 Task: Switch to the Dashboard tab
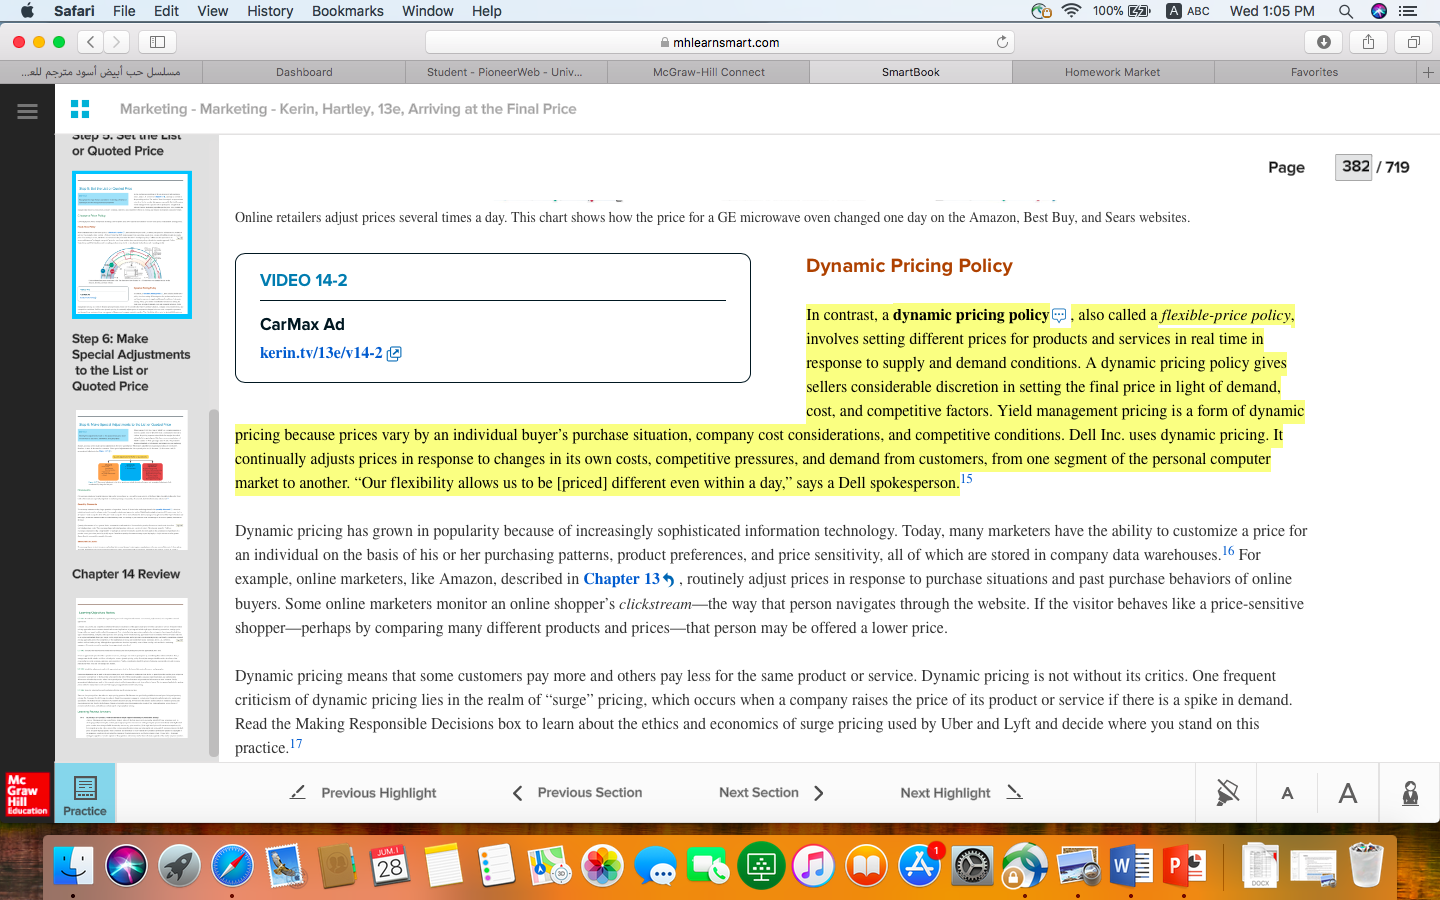pyautogui.click(x=304, y=72)
